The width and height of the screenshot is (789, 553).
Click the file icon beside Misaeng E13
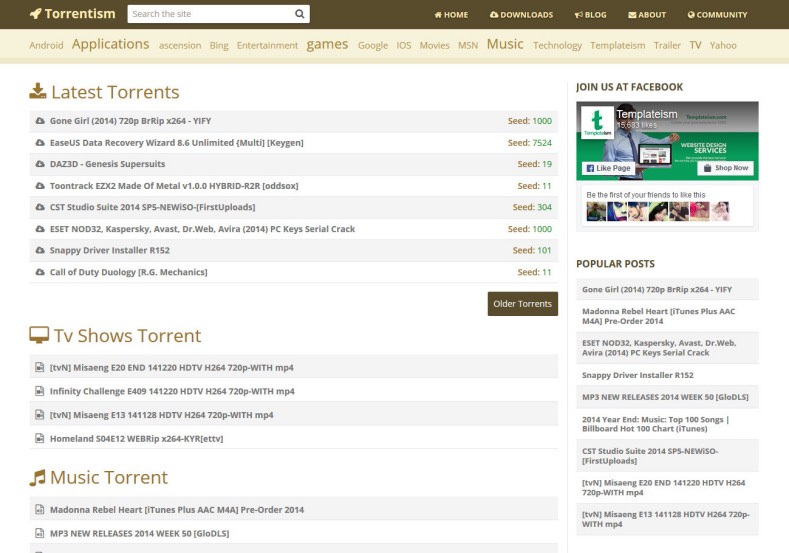pos(39,415)
